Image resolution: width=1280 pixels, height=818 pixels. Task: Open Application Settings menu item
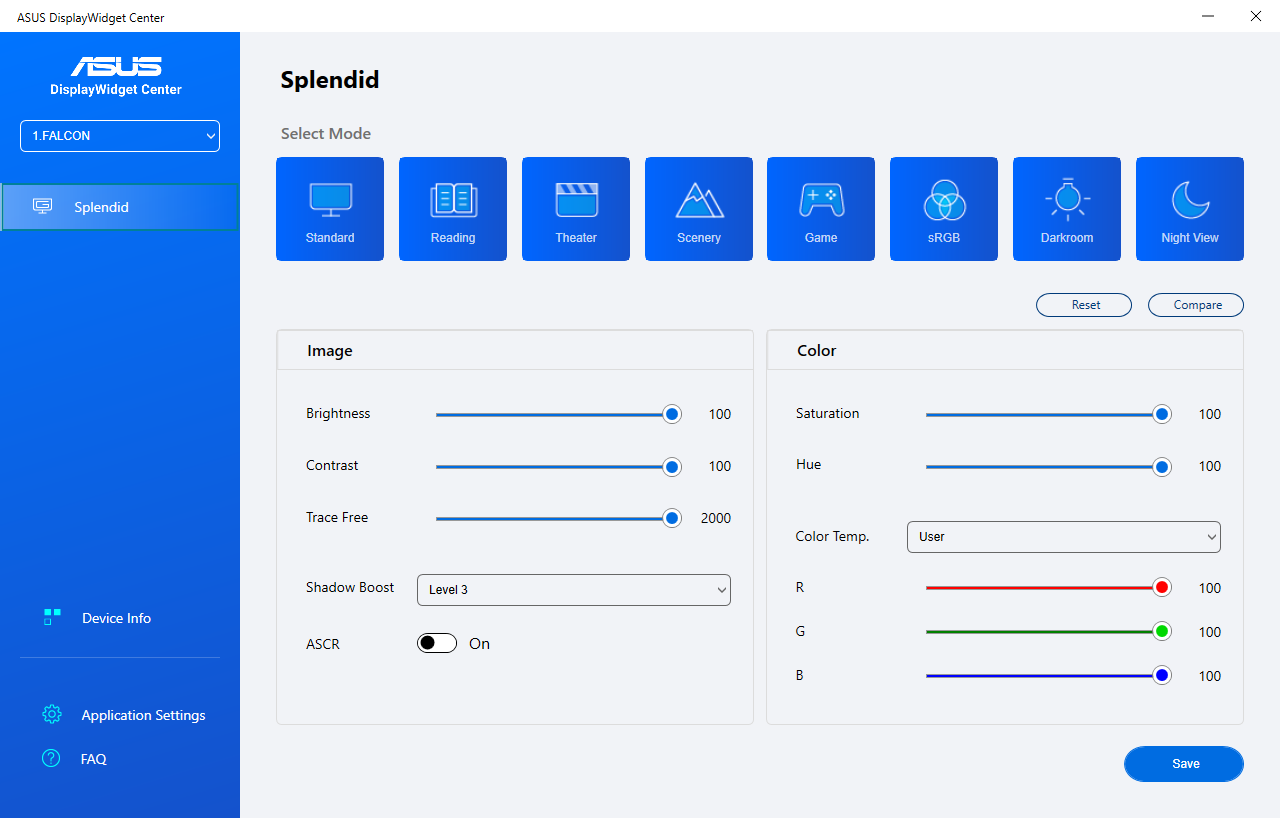[143, 715]
